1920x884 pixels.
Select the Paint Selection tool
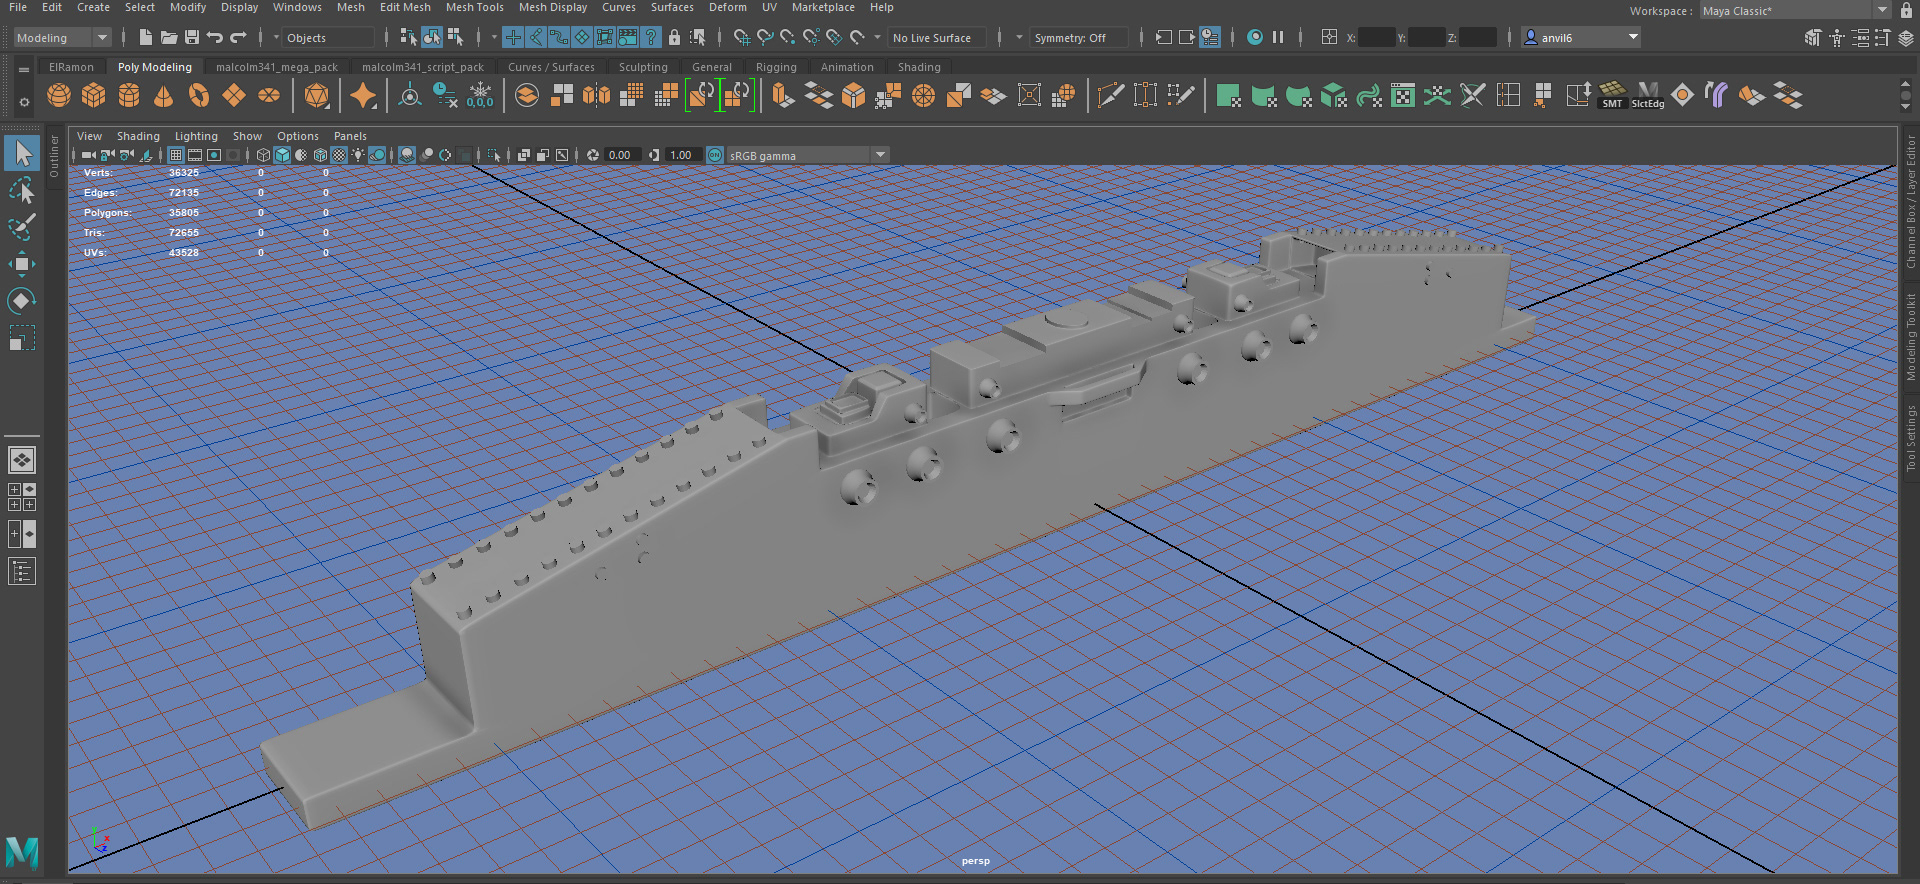(x=21, y=227)
